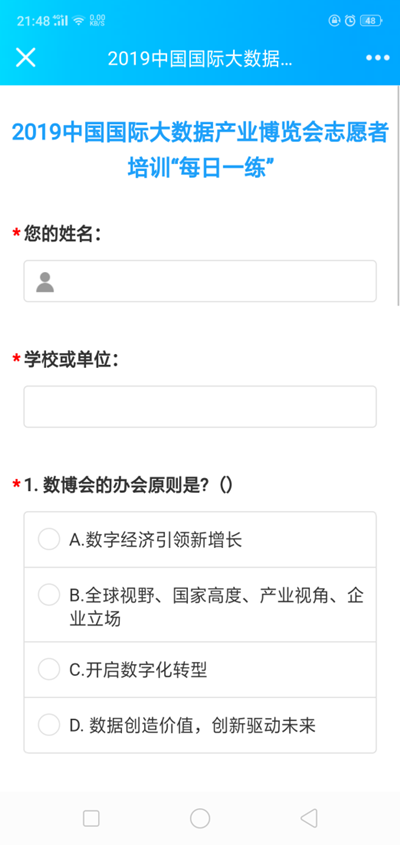This screenshot has height=845, width=400.
Task: Tap the rotation lock status icon
Action: point(335,20)
